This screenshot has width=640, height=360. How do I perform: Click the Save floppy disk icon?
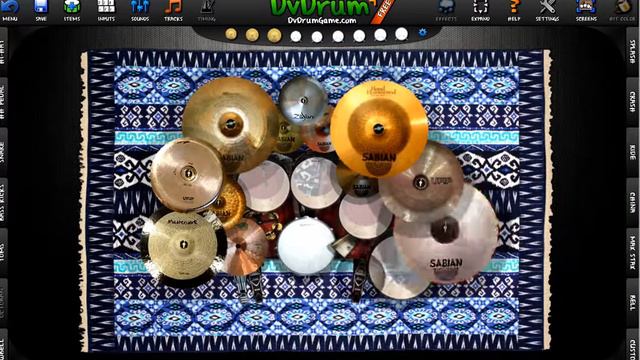click(41, 10)
